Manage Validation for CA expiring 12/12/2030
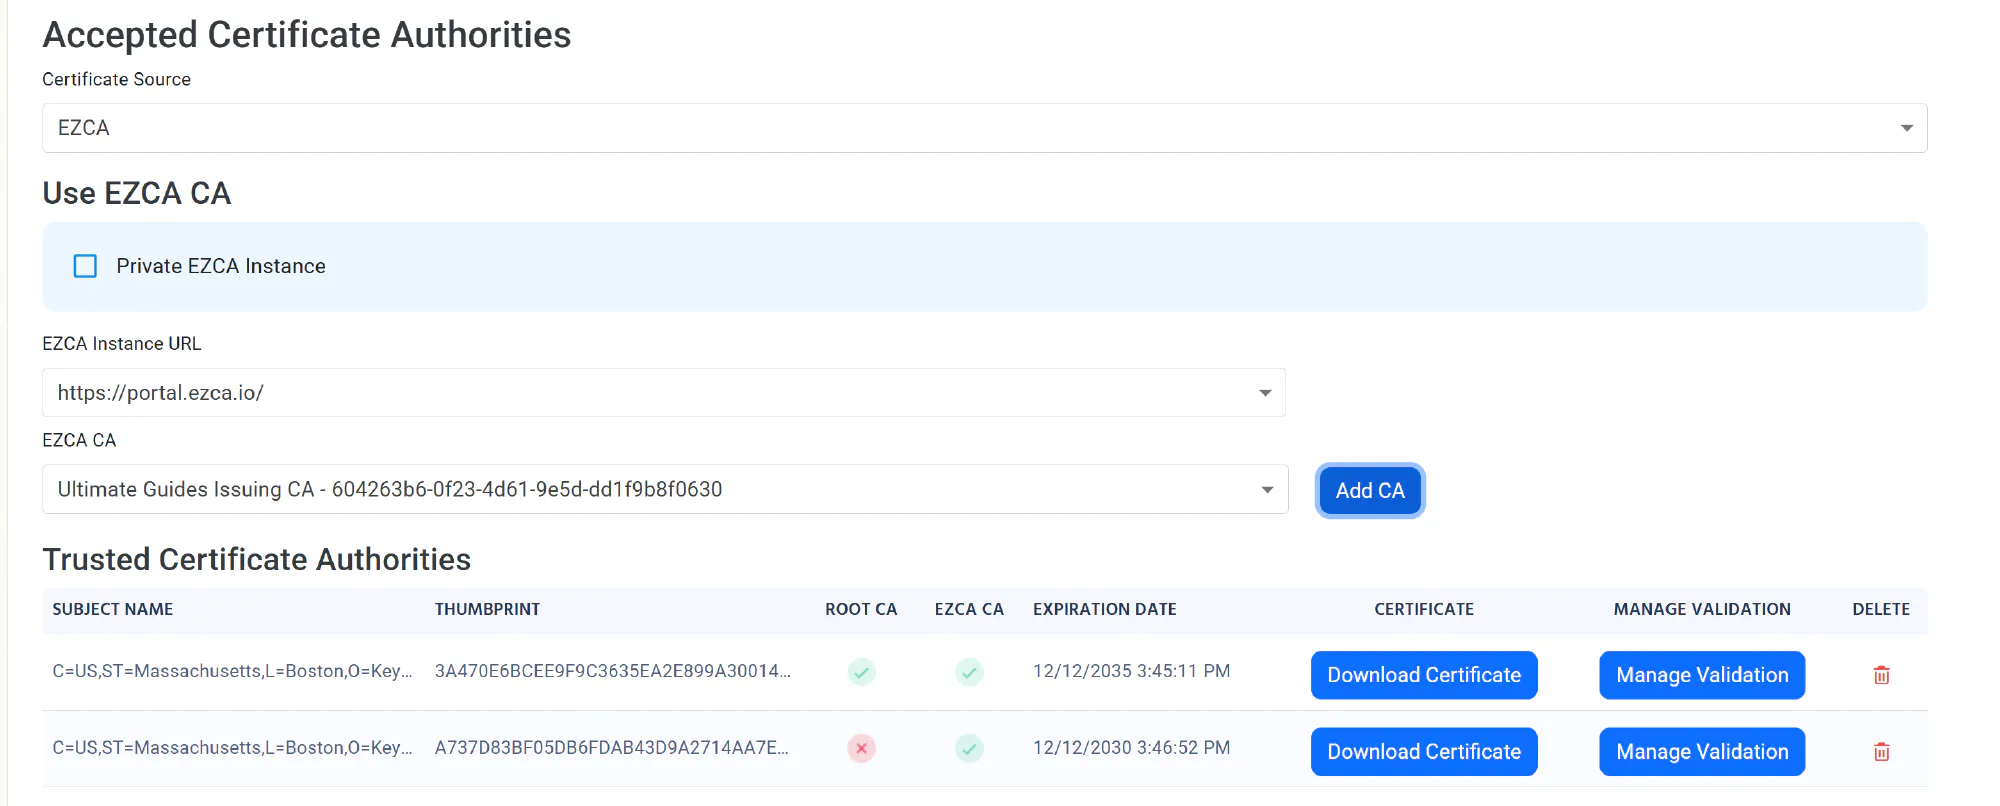Screen dimensions: 2000x806 [x=1702, y=752]
